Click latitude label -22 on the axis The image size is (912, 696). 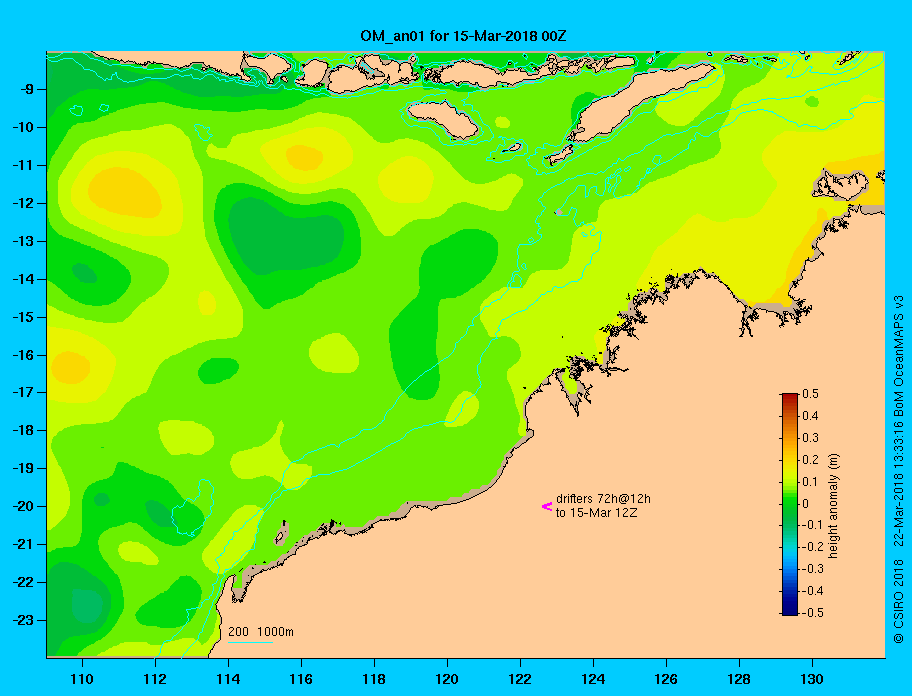[x=23, y=582]
